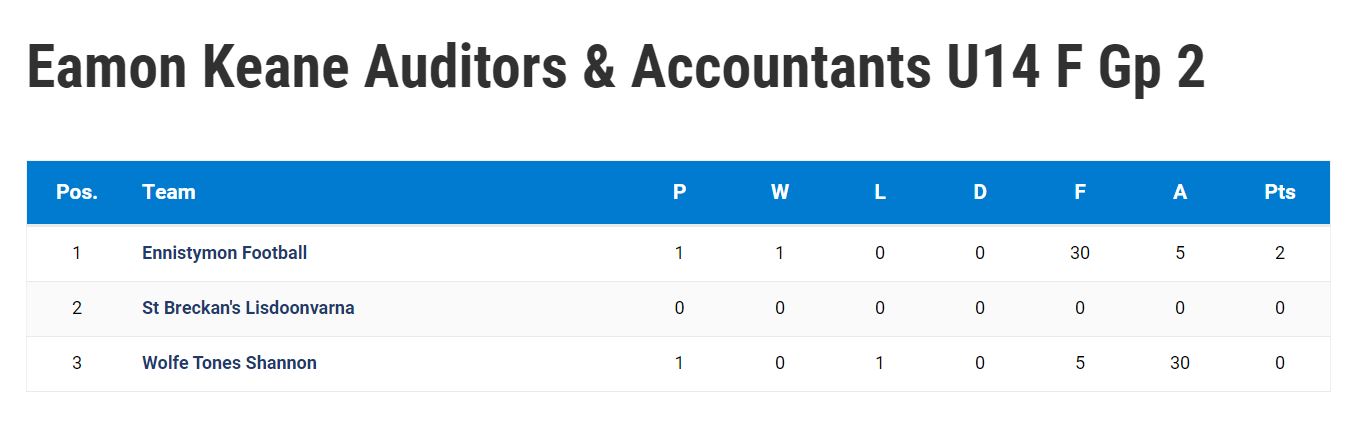Screen dimensions: 1347x427
Task: Click the Pos. column header
Action: pos(77,192)
